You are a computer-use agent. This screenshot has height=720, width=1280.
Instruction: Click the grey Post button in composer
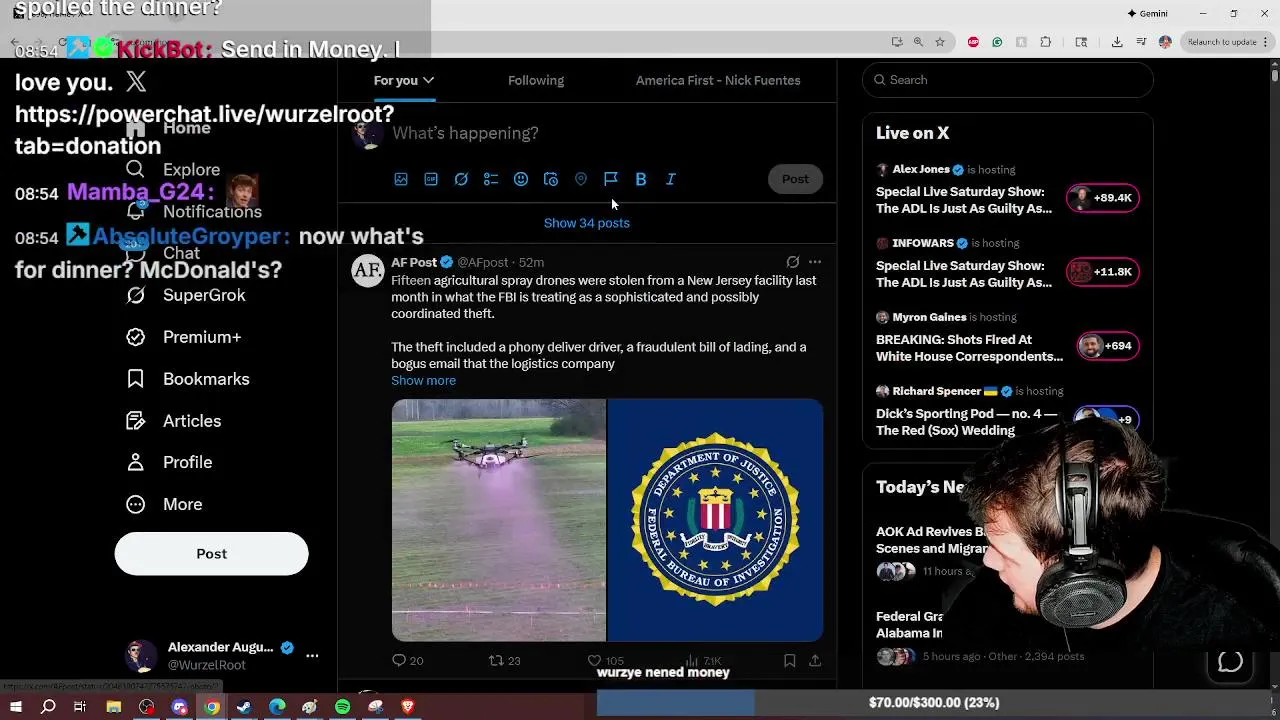click(x=795, y=179)
